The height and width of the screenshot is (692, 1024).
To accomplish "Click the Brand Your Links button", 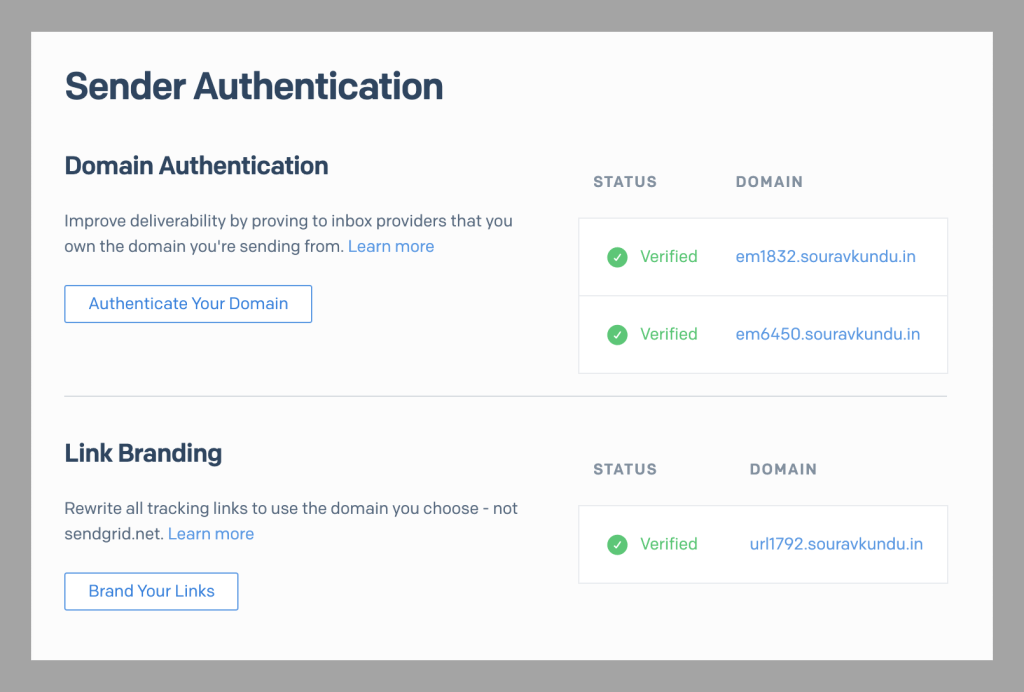I will click(x=151, y=591).
